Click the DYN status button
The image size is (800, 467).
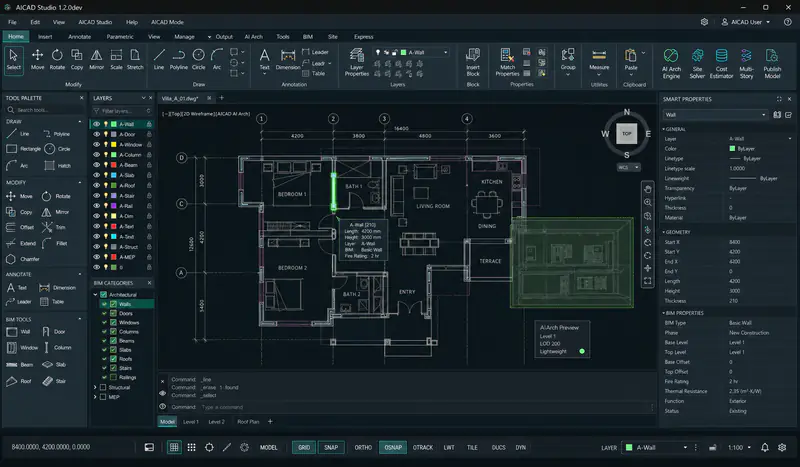520,448
